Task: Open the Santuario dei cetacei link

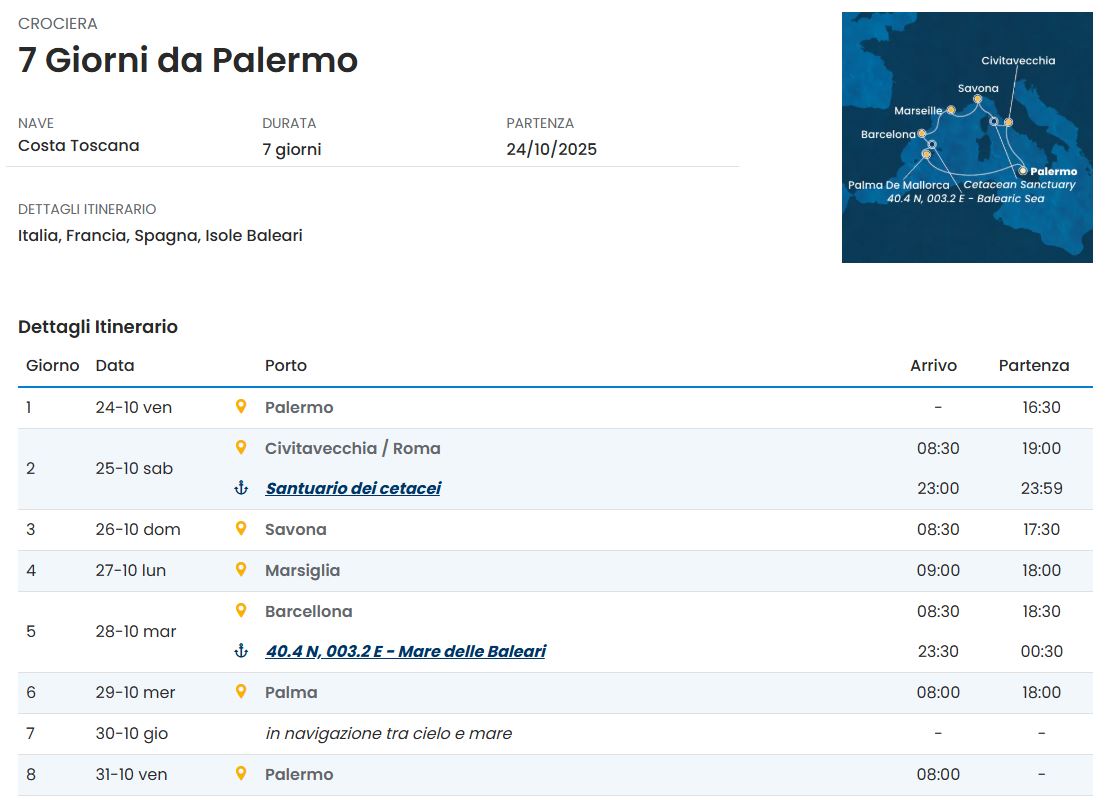Action: click(353, 488)
